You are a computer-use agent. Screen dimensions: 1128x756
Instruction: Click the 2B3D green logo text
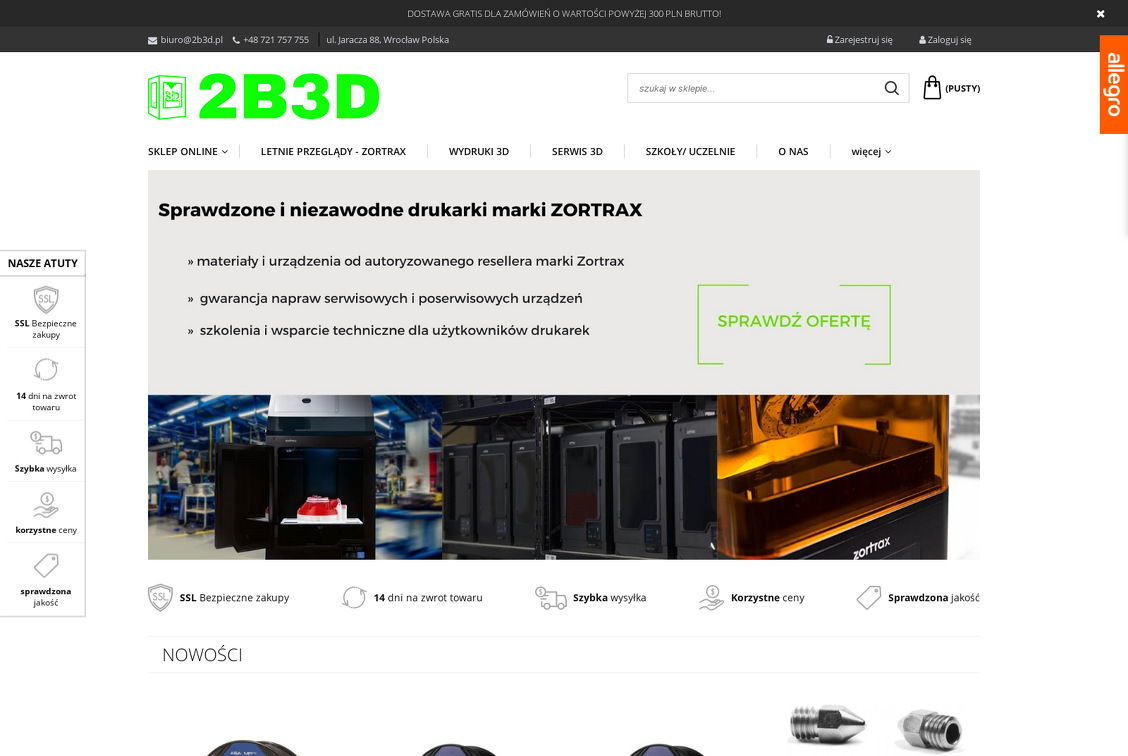coord(289,96)
